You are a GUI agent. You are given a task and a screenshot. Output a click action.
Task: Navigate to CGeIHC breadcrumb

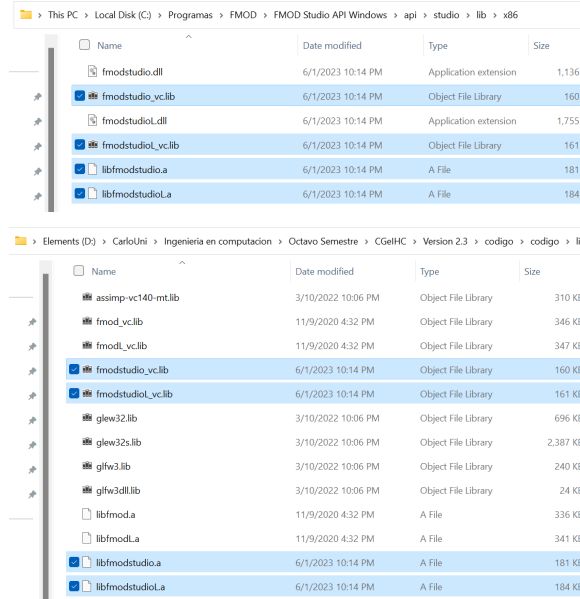tap(390, 241)
